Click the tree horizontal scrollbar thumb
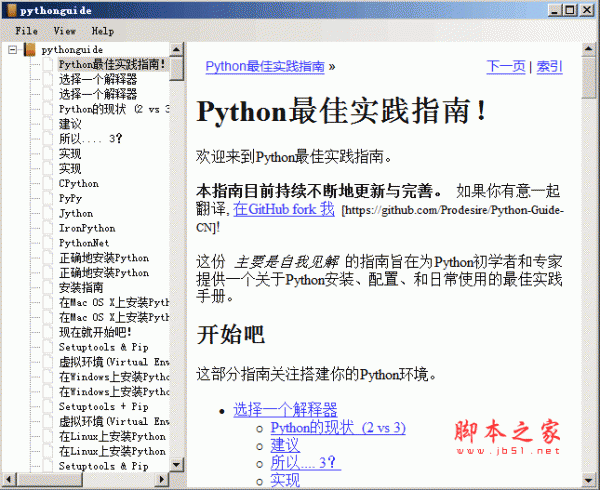The image size is (600, 490). point(49,479)
